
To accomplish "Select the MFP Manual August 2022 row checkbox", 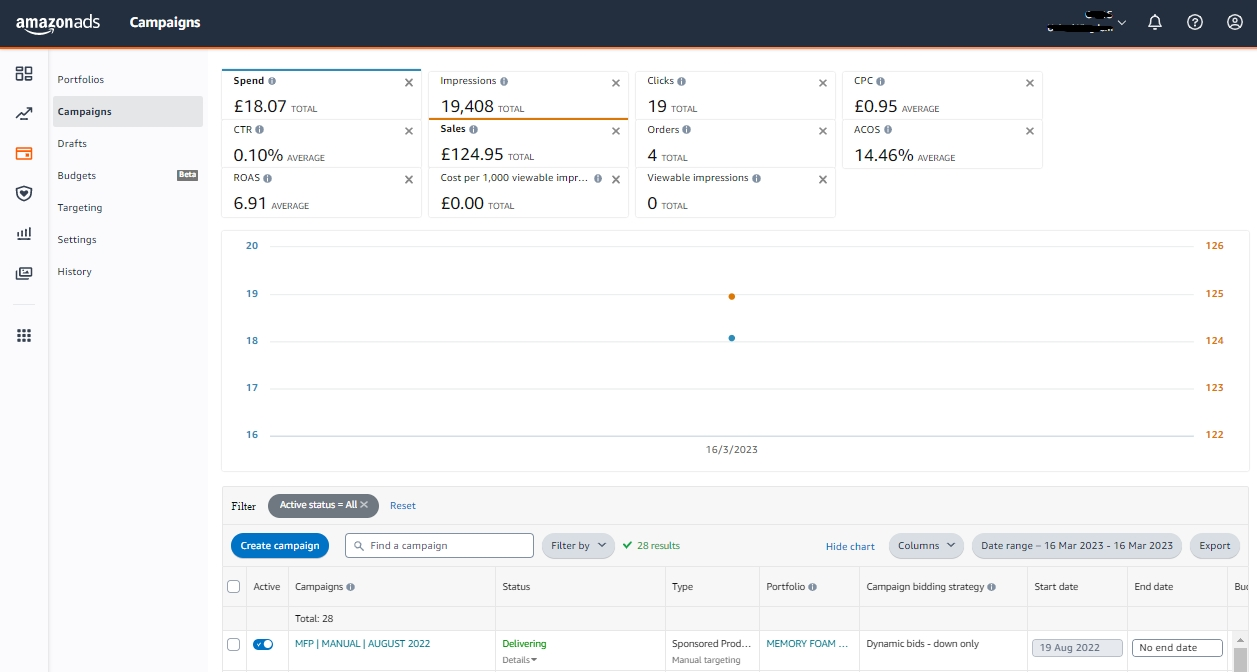I will tap(233, 645).
